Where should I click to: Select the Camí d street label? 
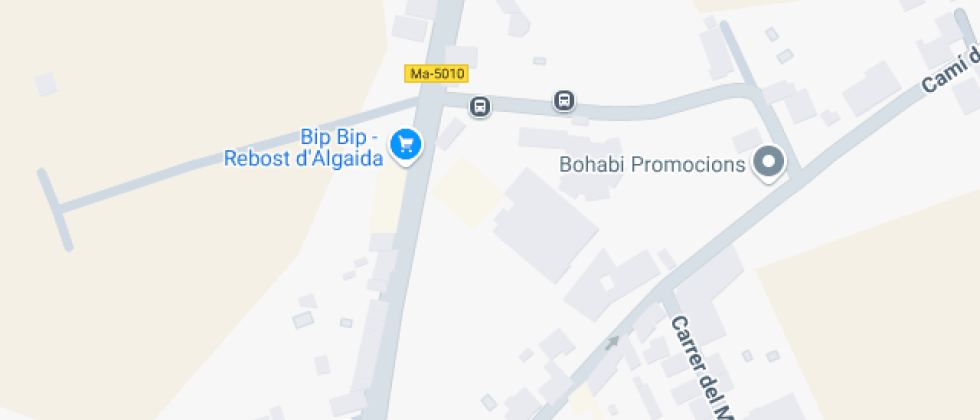coord(951,70)
